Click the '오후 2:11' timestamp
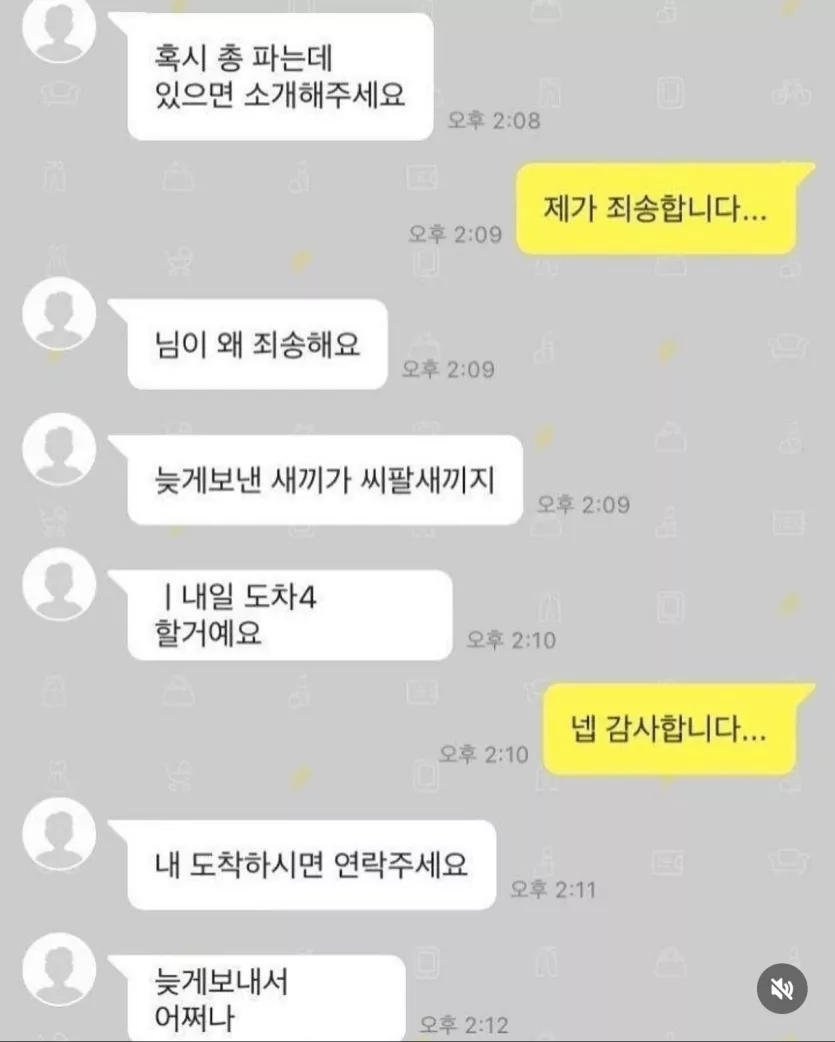835x1042 pixels. click(x=553, y=889)
